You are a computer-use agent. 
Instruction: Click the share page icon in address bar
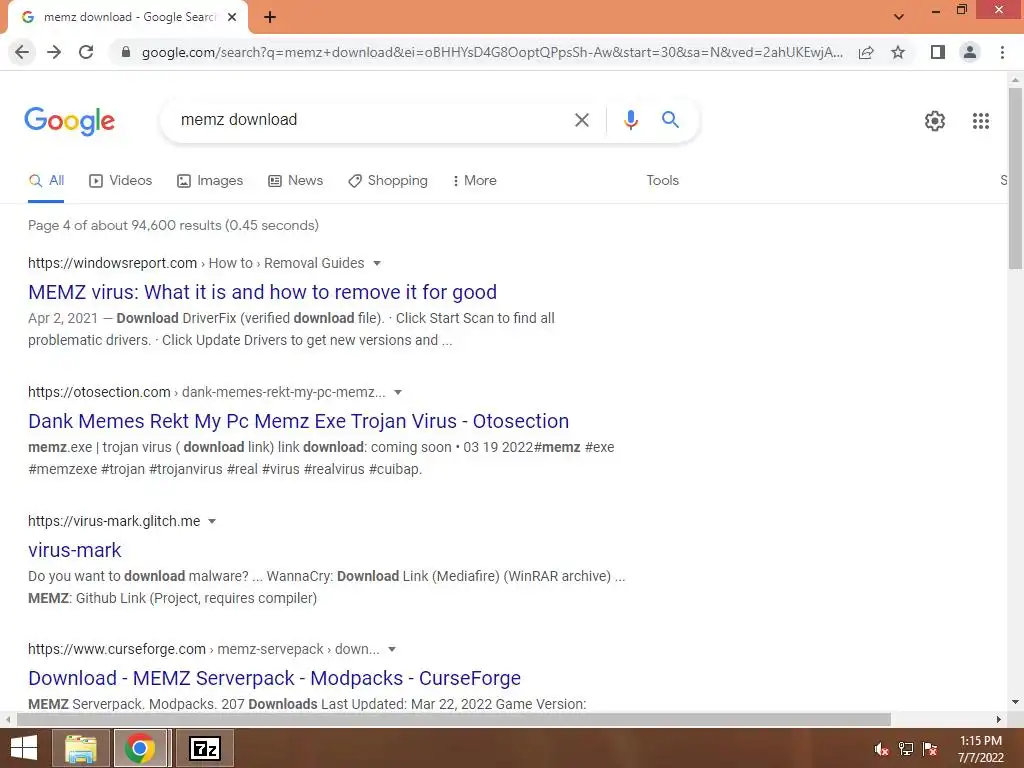click(x=866, y=52)
